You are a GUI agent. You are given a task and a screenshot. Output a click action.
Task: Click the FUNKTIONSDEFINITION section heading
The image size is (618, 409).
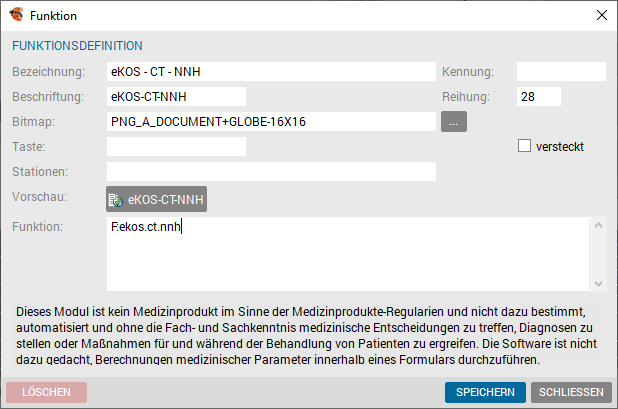click(x=77, y=46)
